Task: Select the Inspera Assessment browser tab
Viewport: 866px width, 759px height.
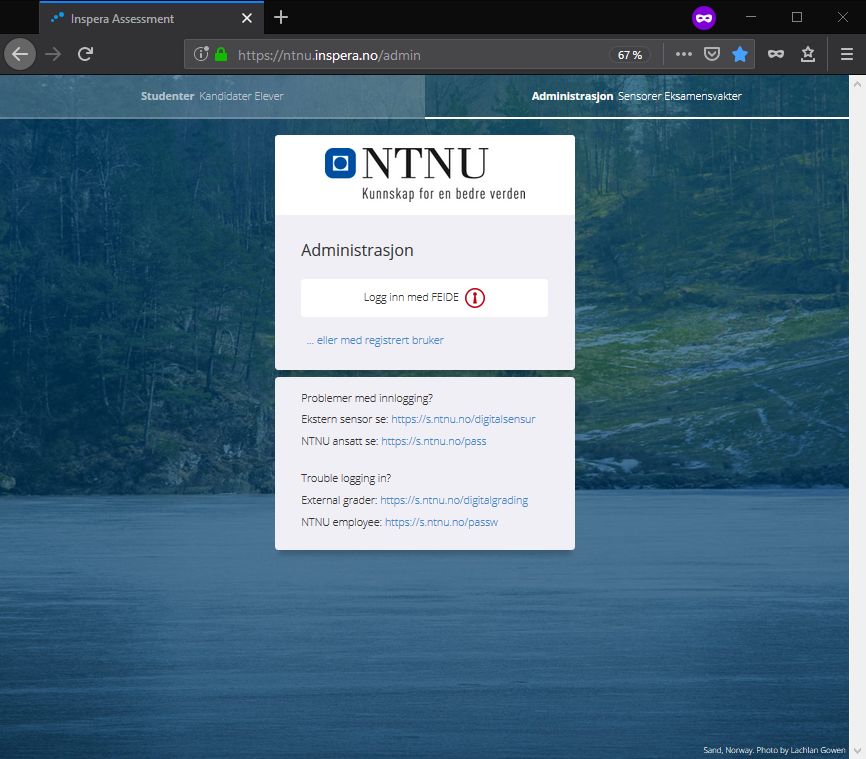Action: [151, 18]
